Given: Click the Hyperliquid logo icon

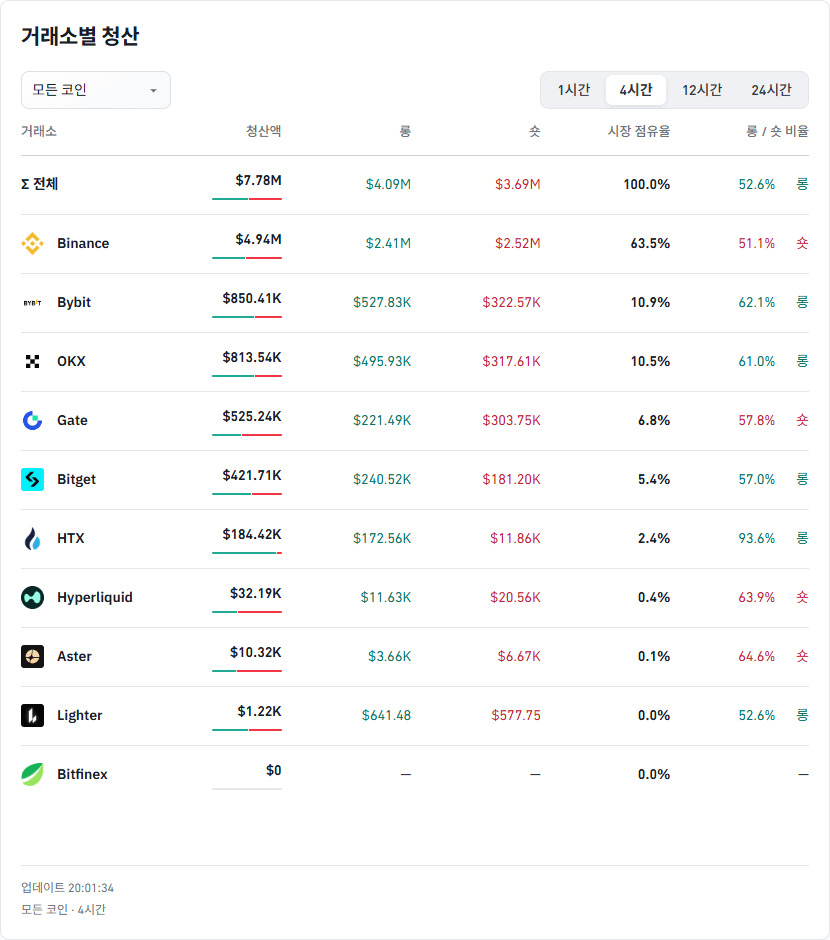Looking at the screenshot, I should click(x=32, y=598).
